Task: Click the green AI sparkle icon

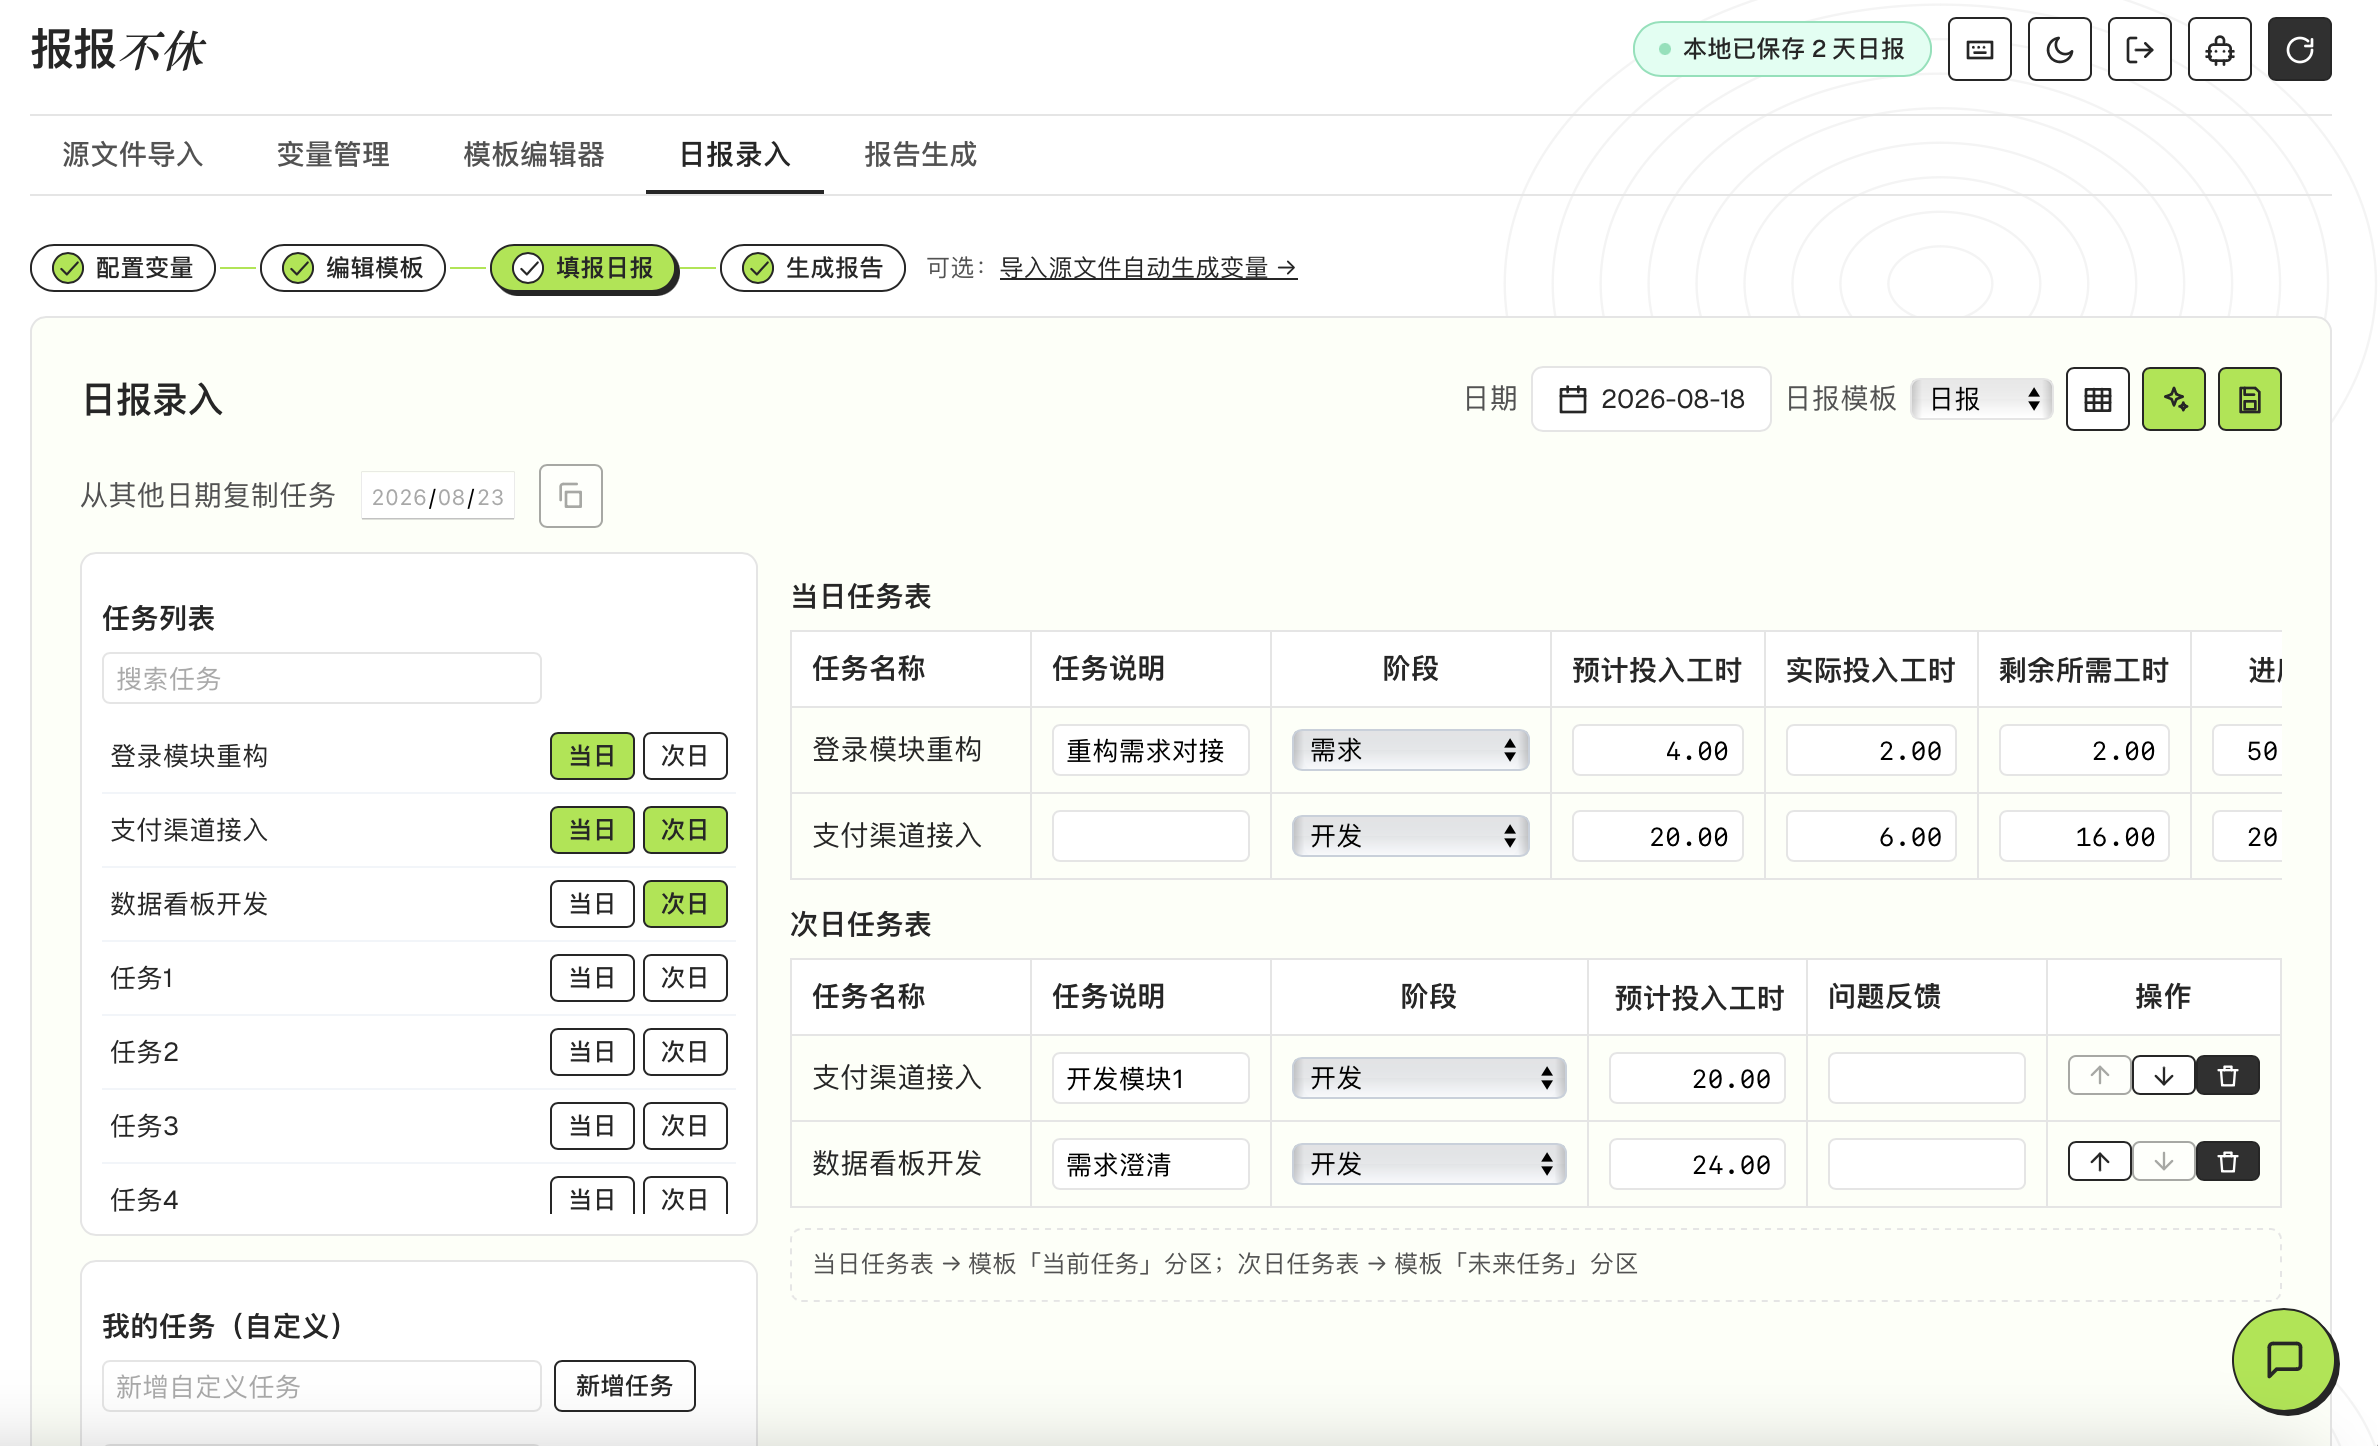Action: 2173,399
